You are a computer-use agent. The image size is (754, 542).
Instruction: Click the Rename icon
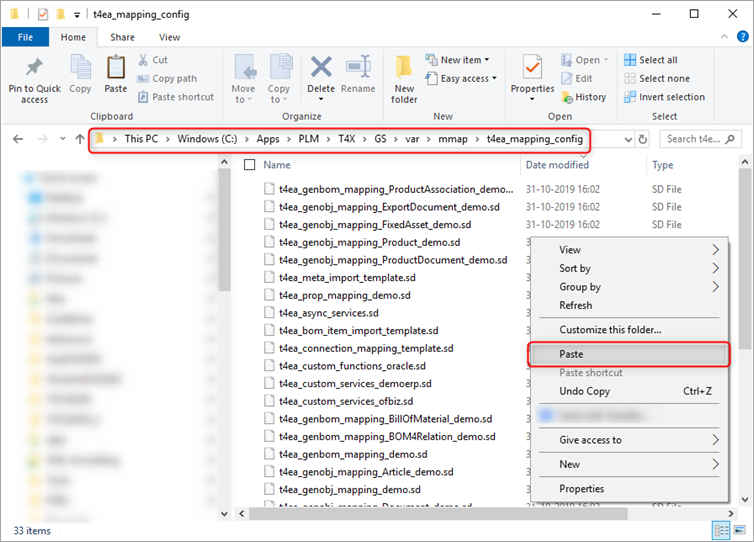358,67
